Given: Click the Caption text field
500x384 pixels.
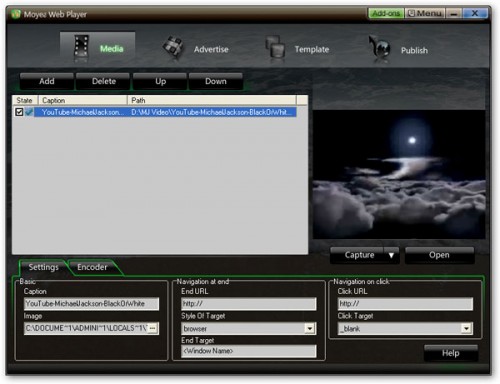Looking at the screenshot, I should point(91,304).
